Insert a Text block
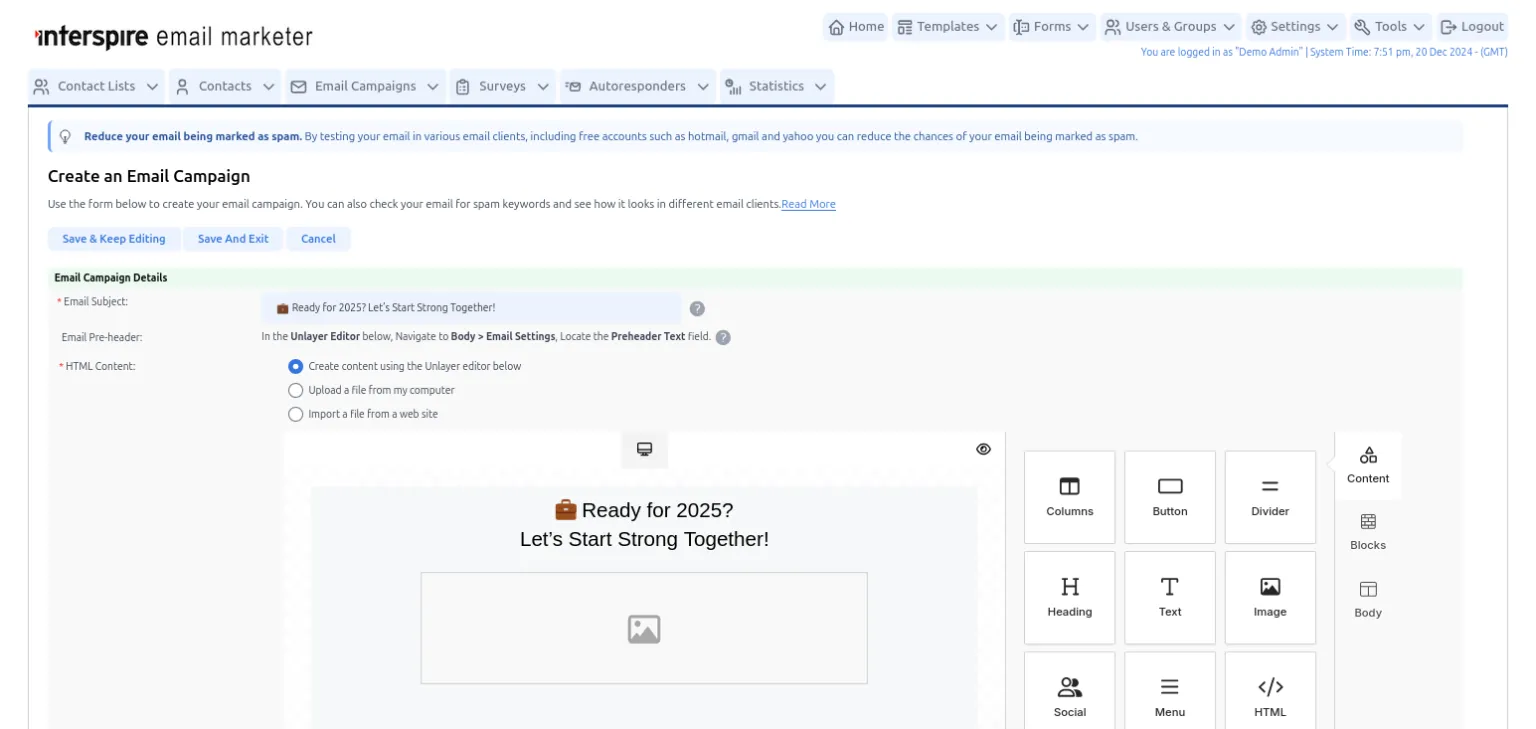This screenshot has width=1536, height=729. (1169, 597)
